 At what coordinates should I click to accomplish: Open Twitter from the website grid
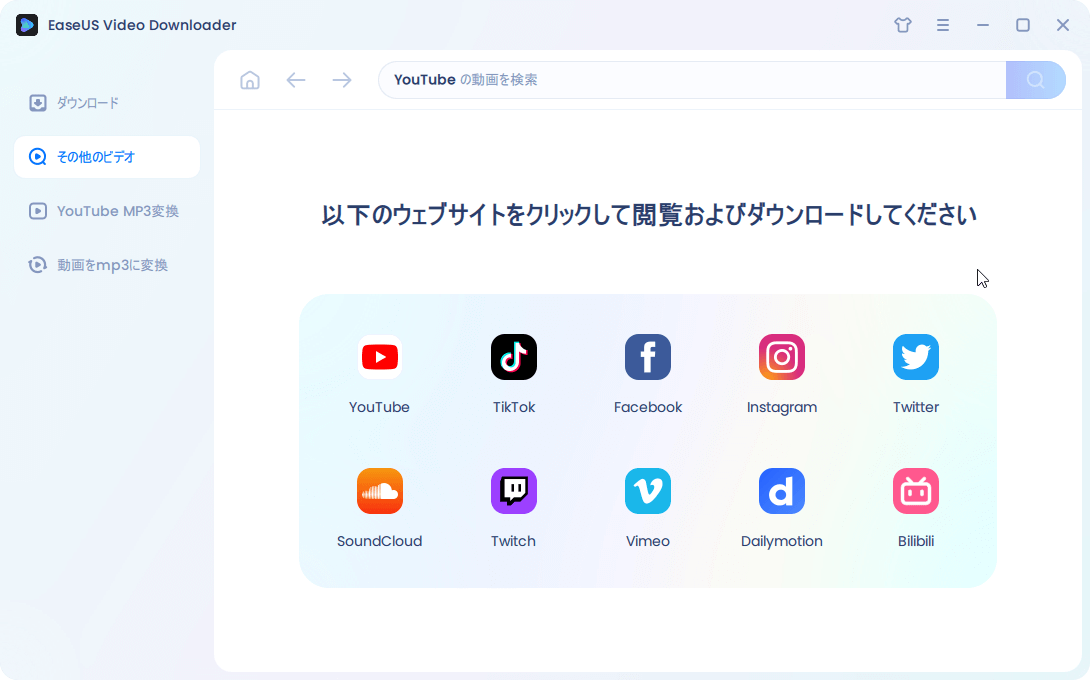(915, 357)
